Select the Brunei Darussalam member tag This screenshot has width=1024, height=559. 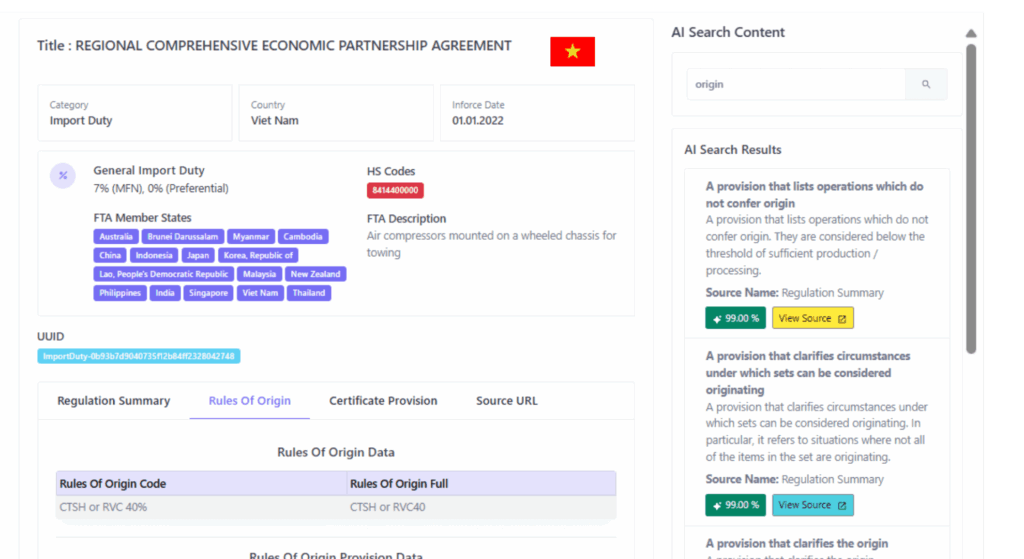point(183,237)
